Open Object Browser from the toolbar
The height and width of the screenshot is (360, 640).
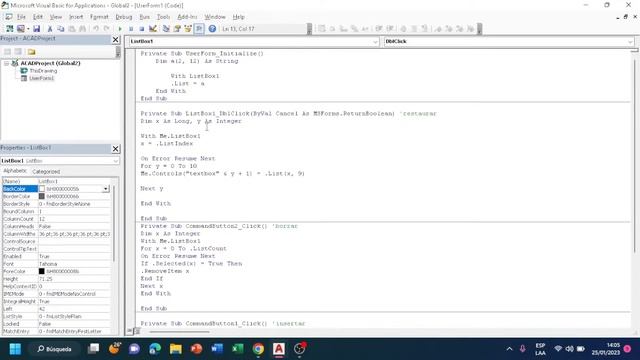(188, 29)
